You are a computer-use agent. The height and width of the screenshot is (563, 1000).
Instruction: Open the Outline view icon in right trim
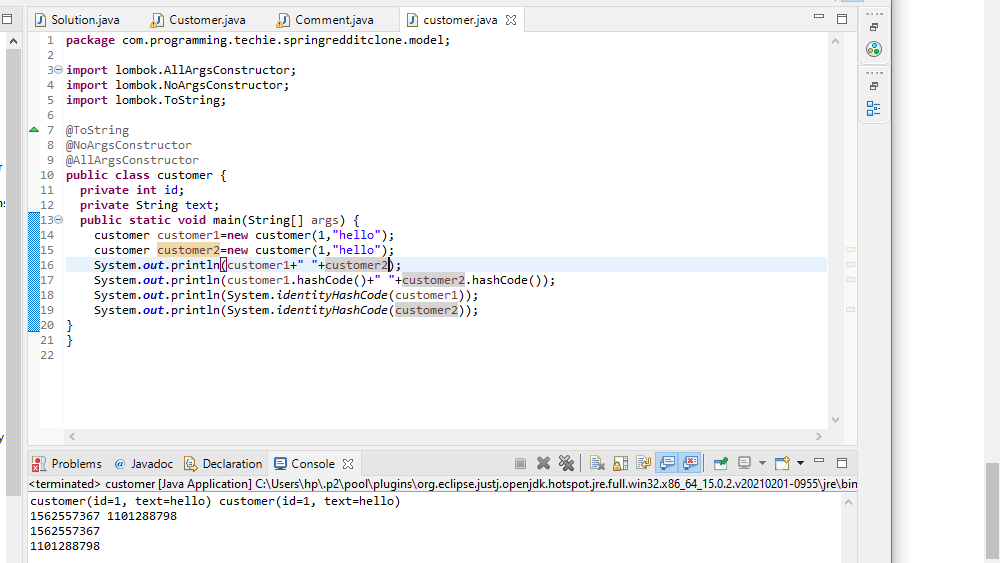(874, 109)
